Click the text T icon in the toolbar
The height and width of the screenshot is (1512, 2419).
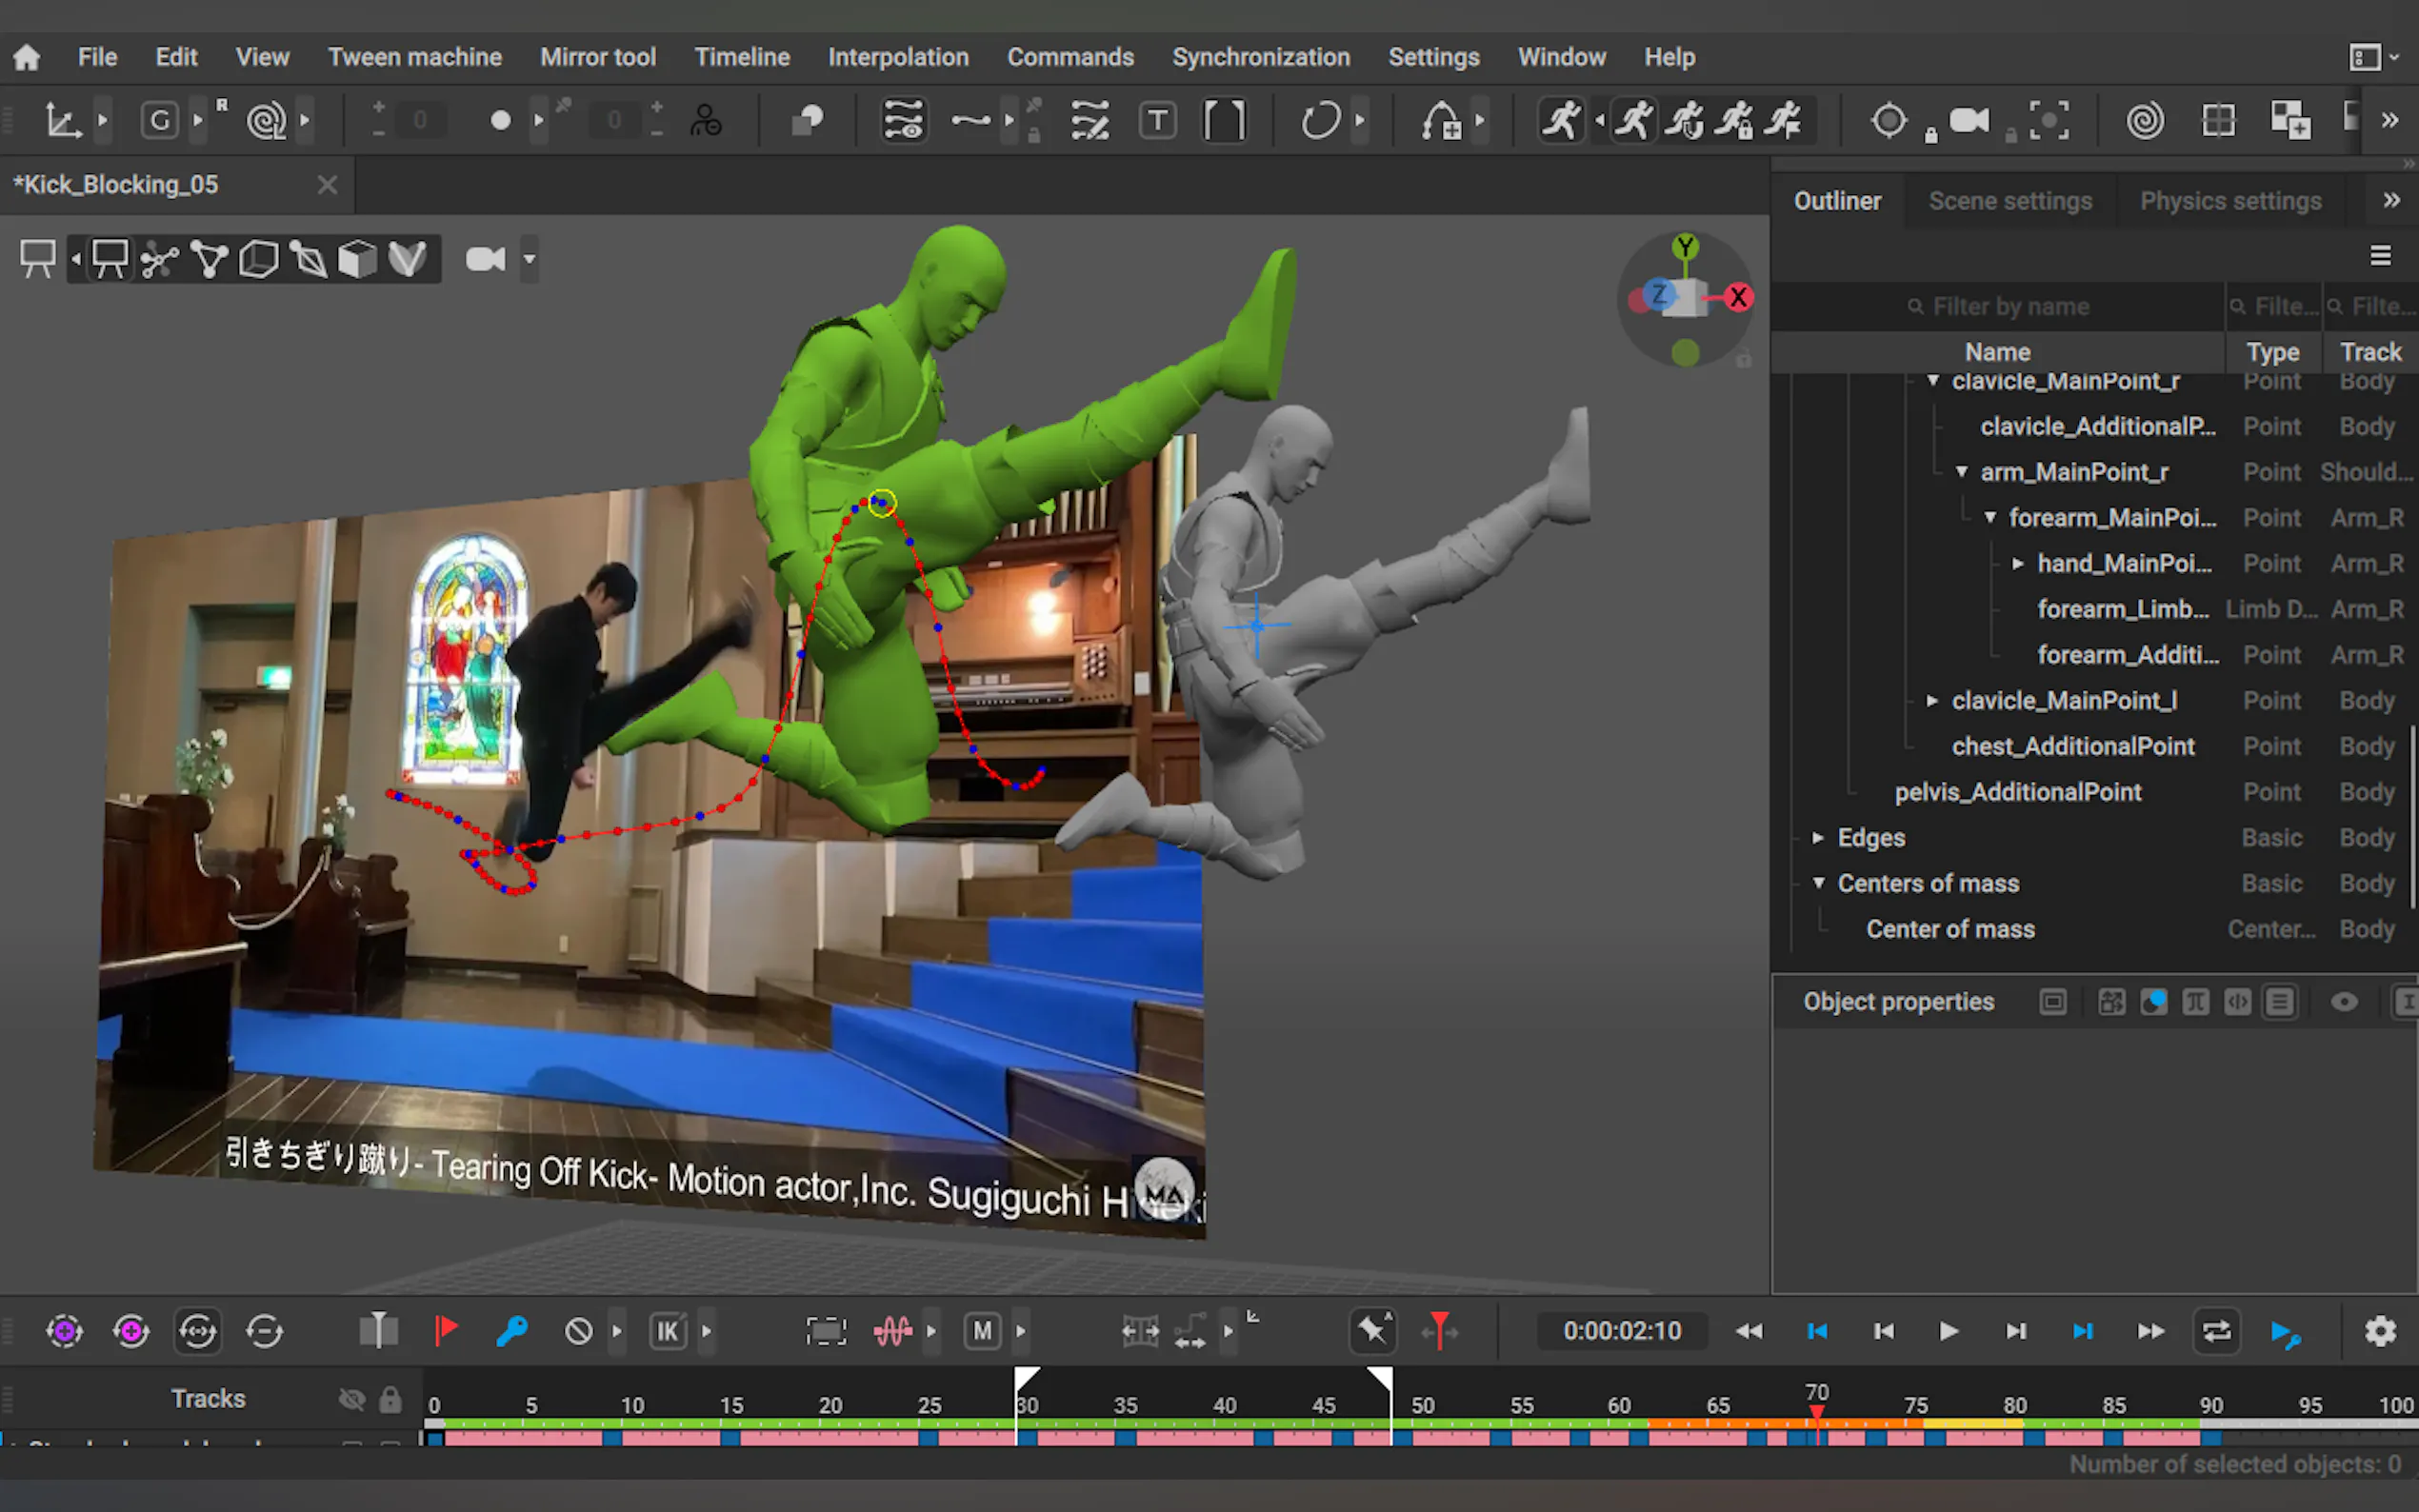pyautogui.click(x=1157, y=120)
